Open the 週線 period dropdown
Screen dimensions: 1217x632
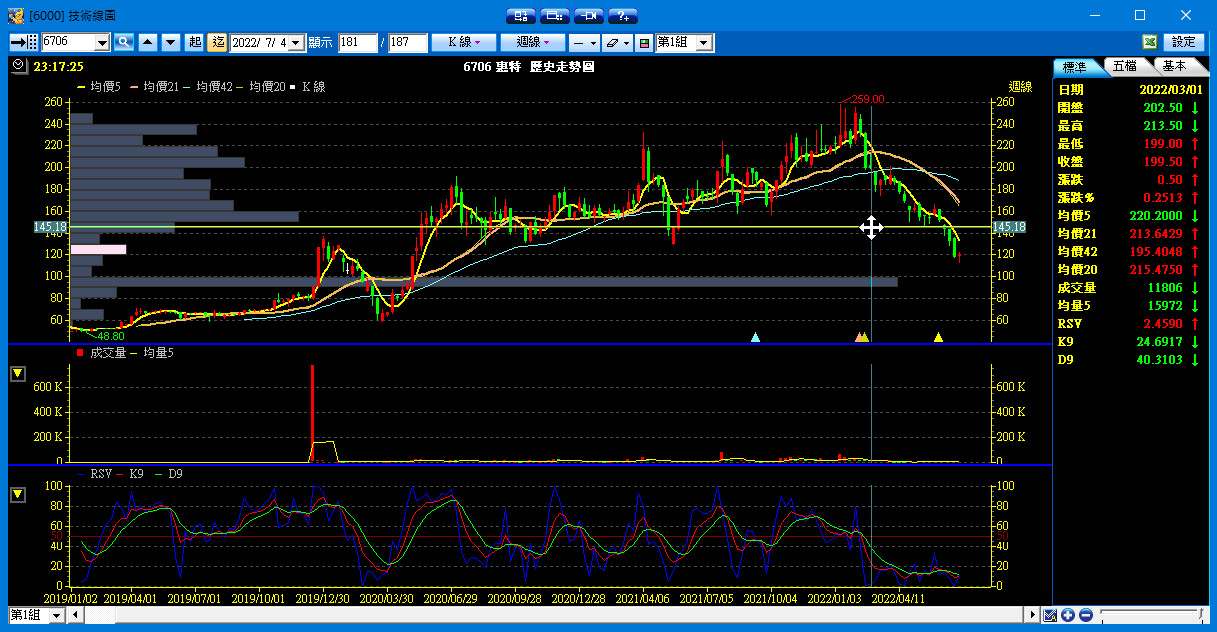pyautogui.click(x=533, y=42)
